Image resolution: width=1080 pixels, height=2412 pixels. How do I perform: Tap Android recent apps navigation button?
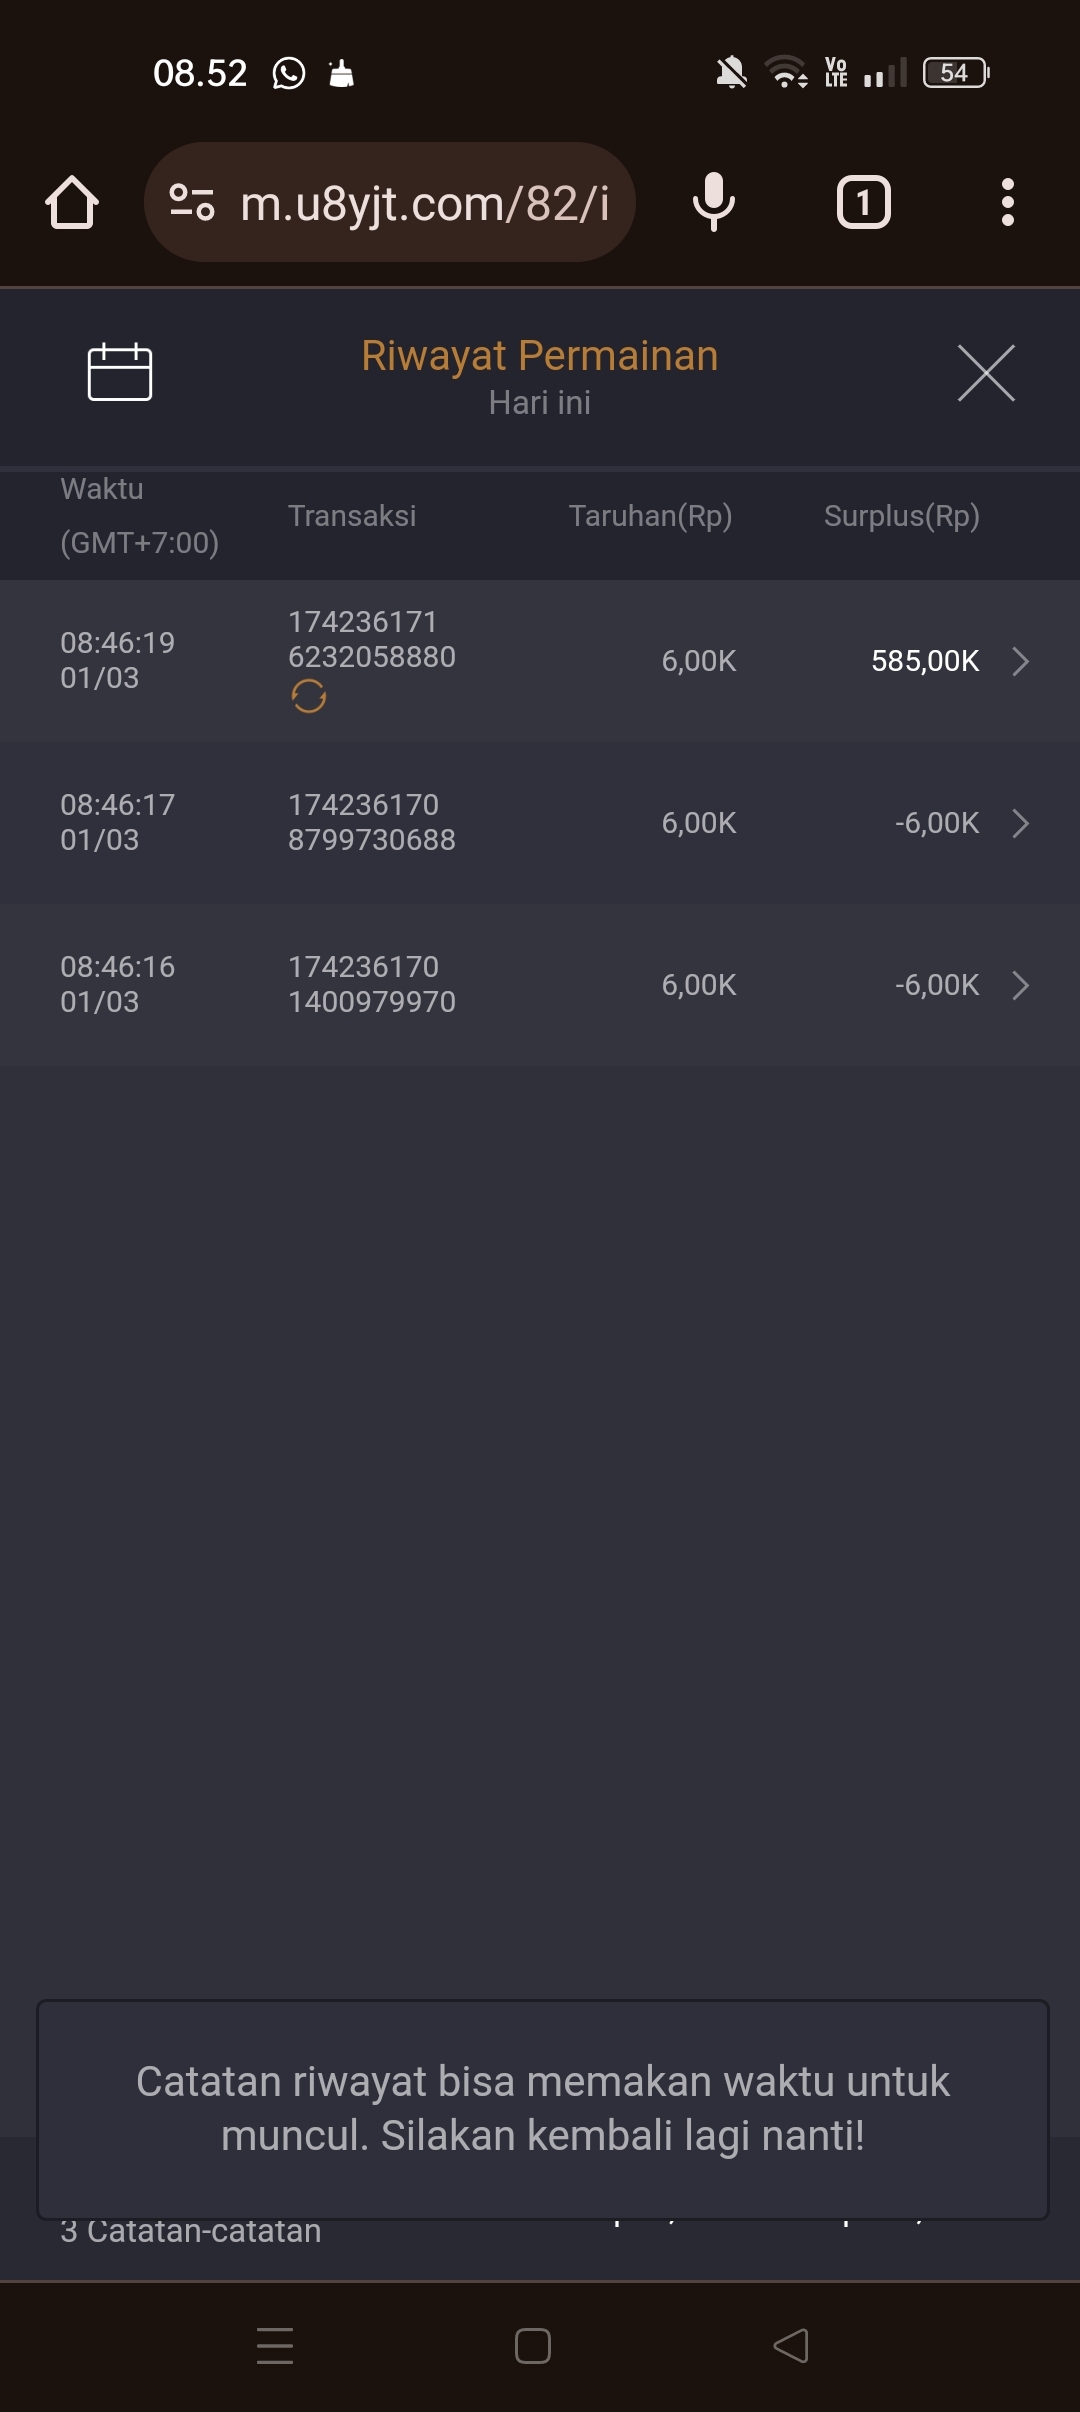(x=275, y=2346)
